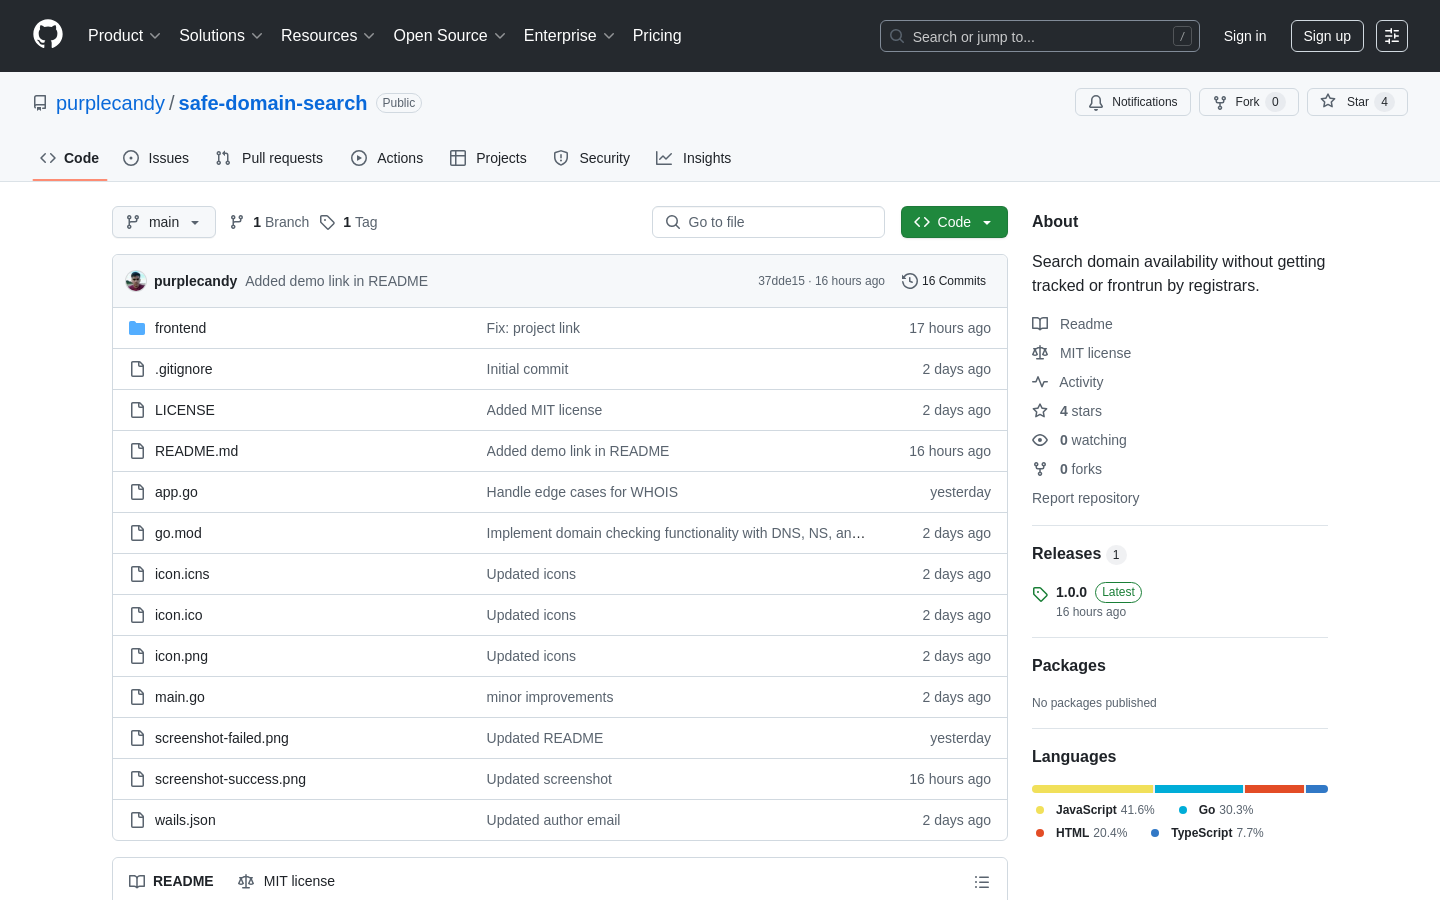Click the Readme link in About

click(1072, 324)
